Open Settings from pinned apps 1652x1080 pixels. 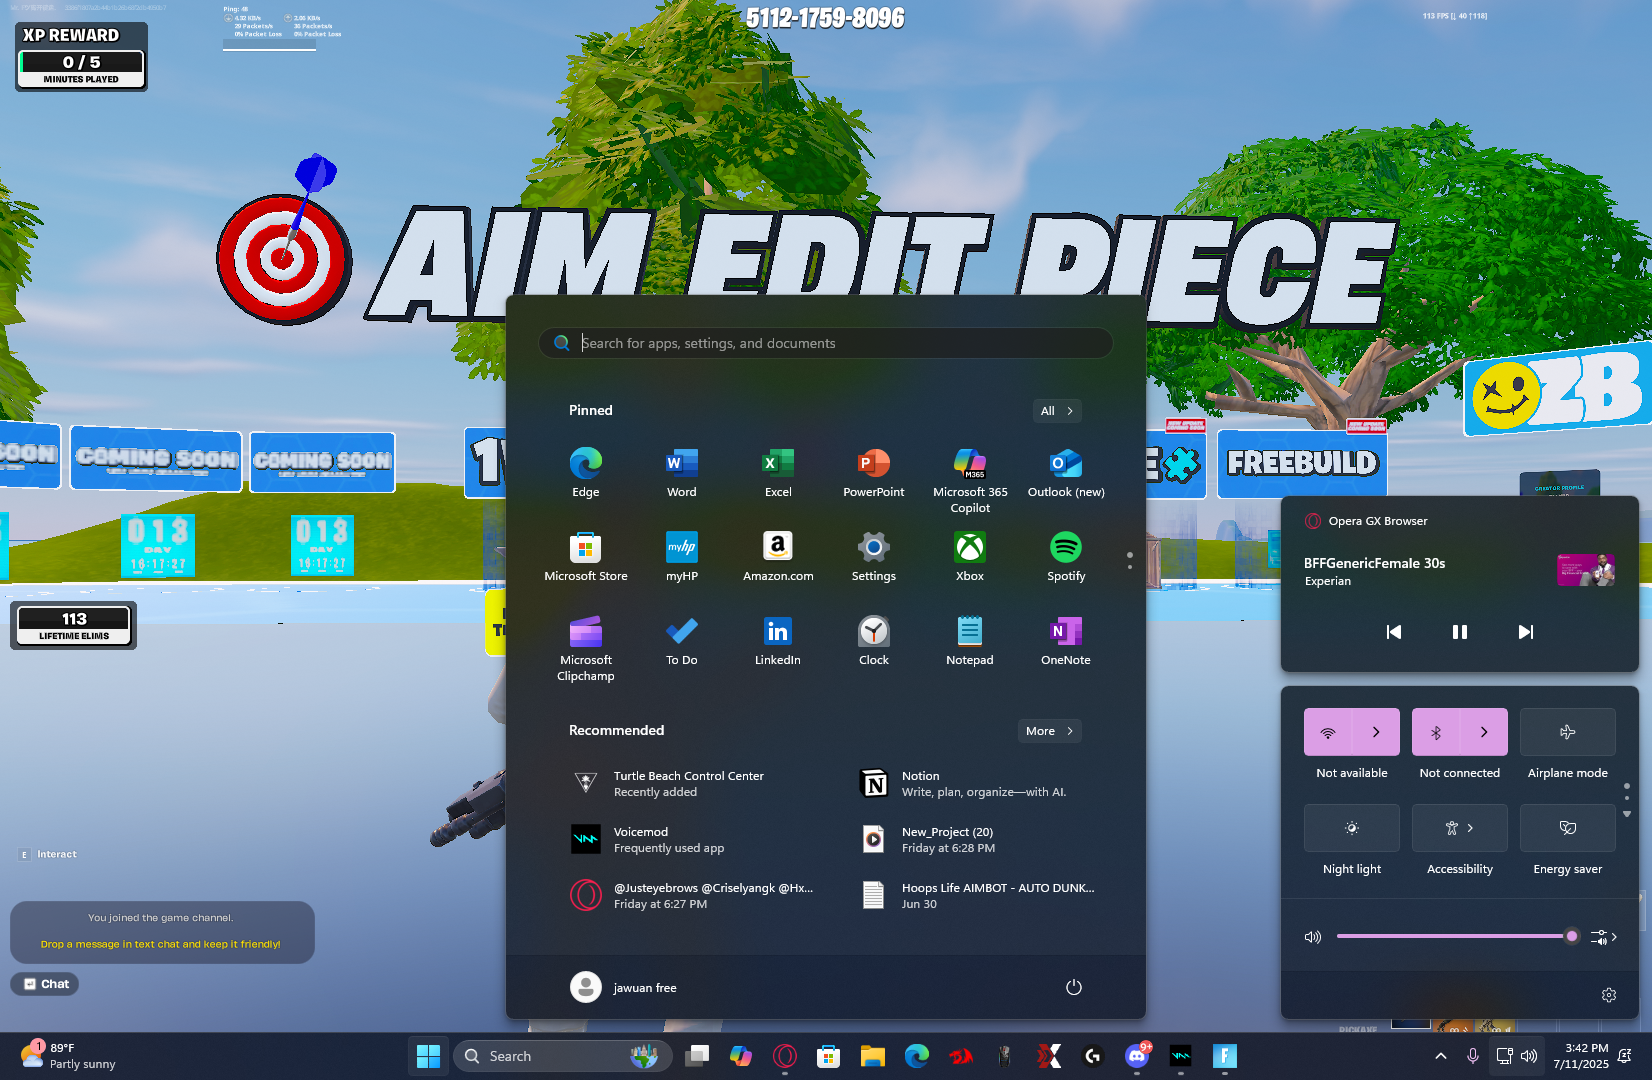click(874, 556)
